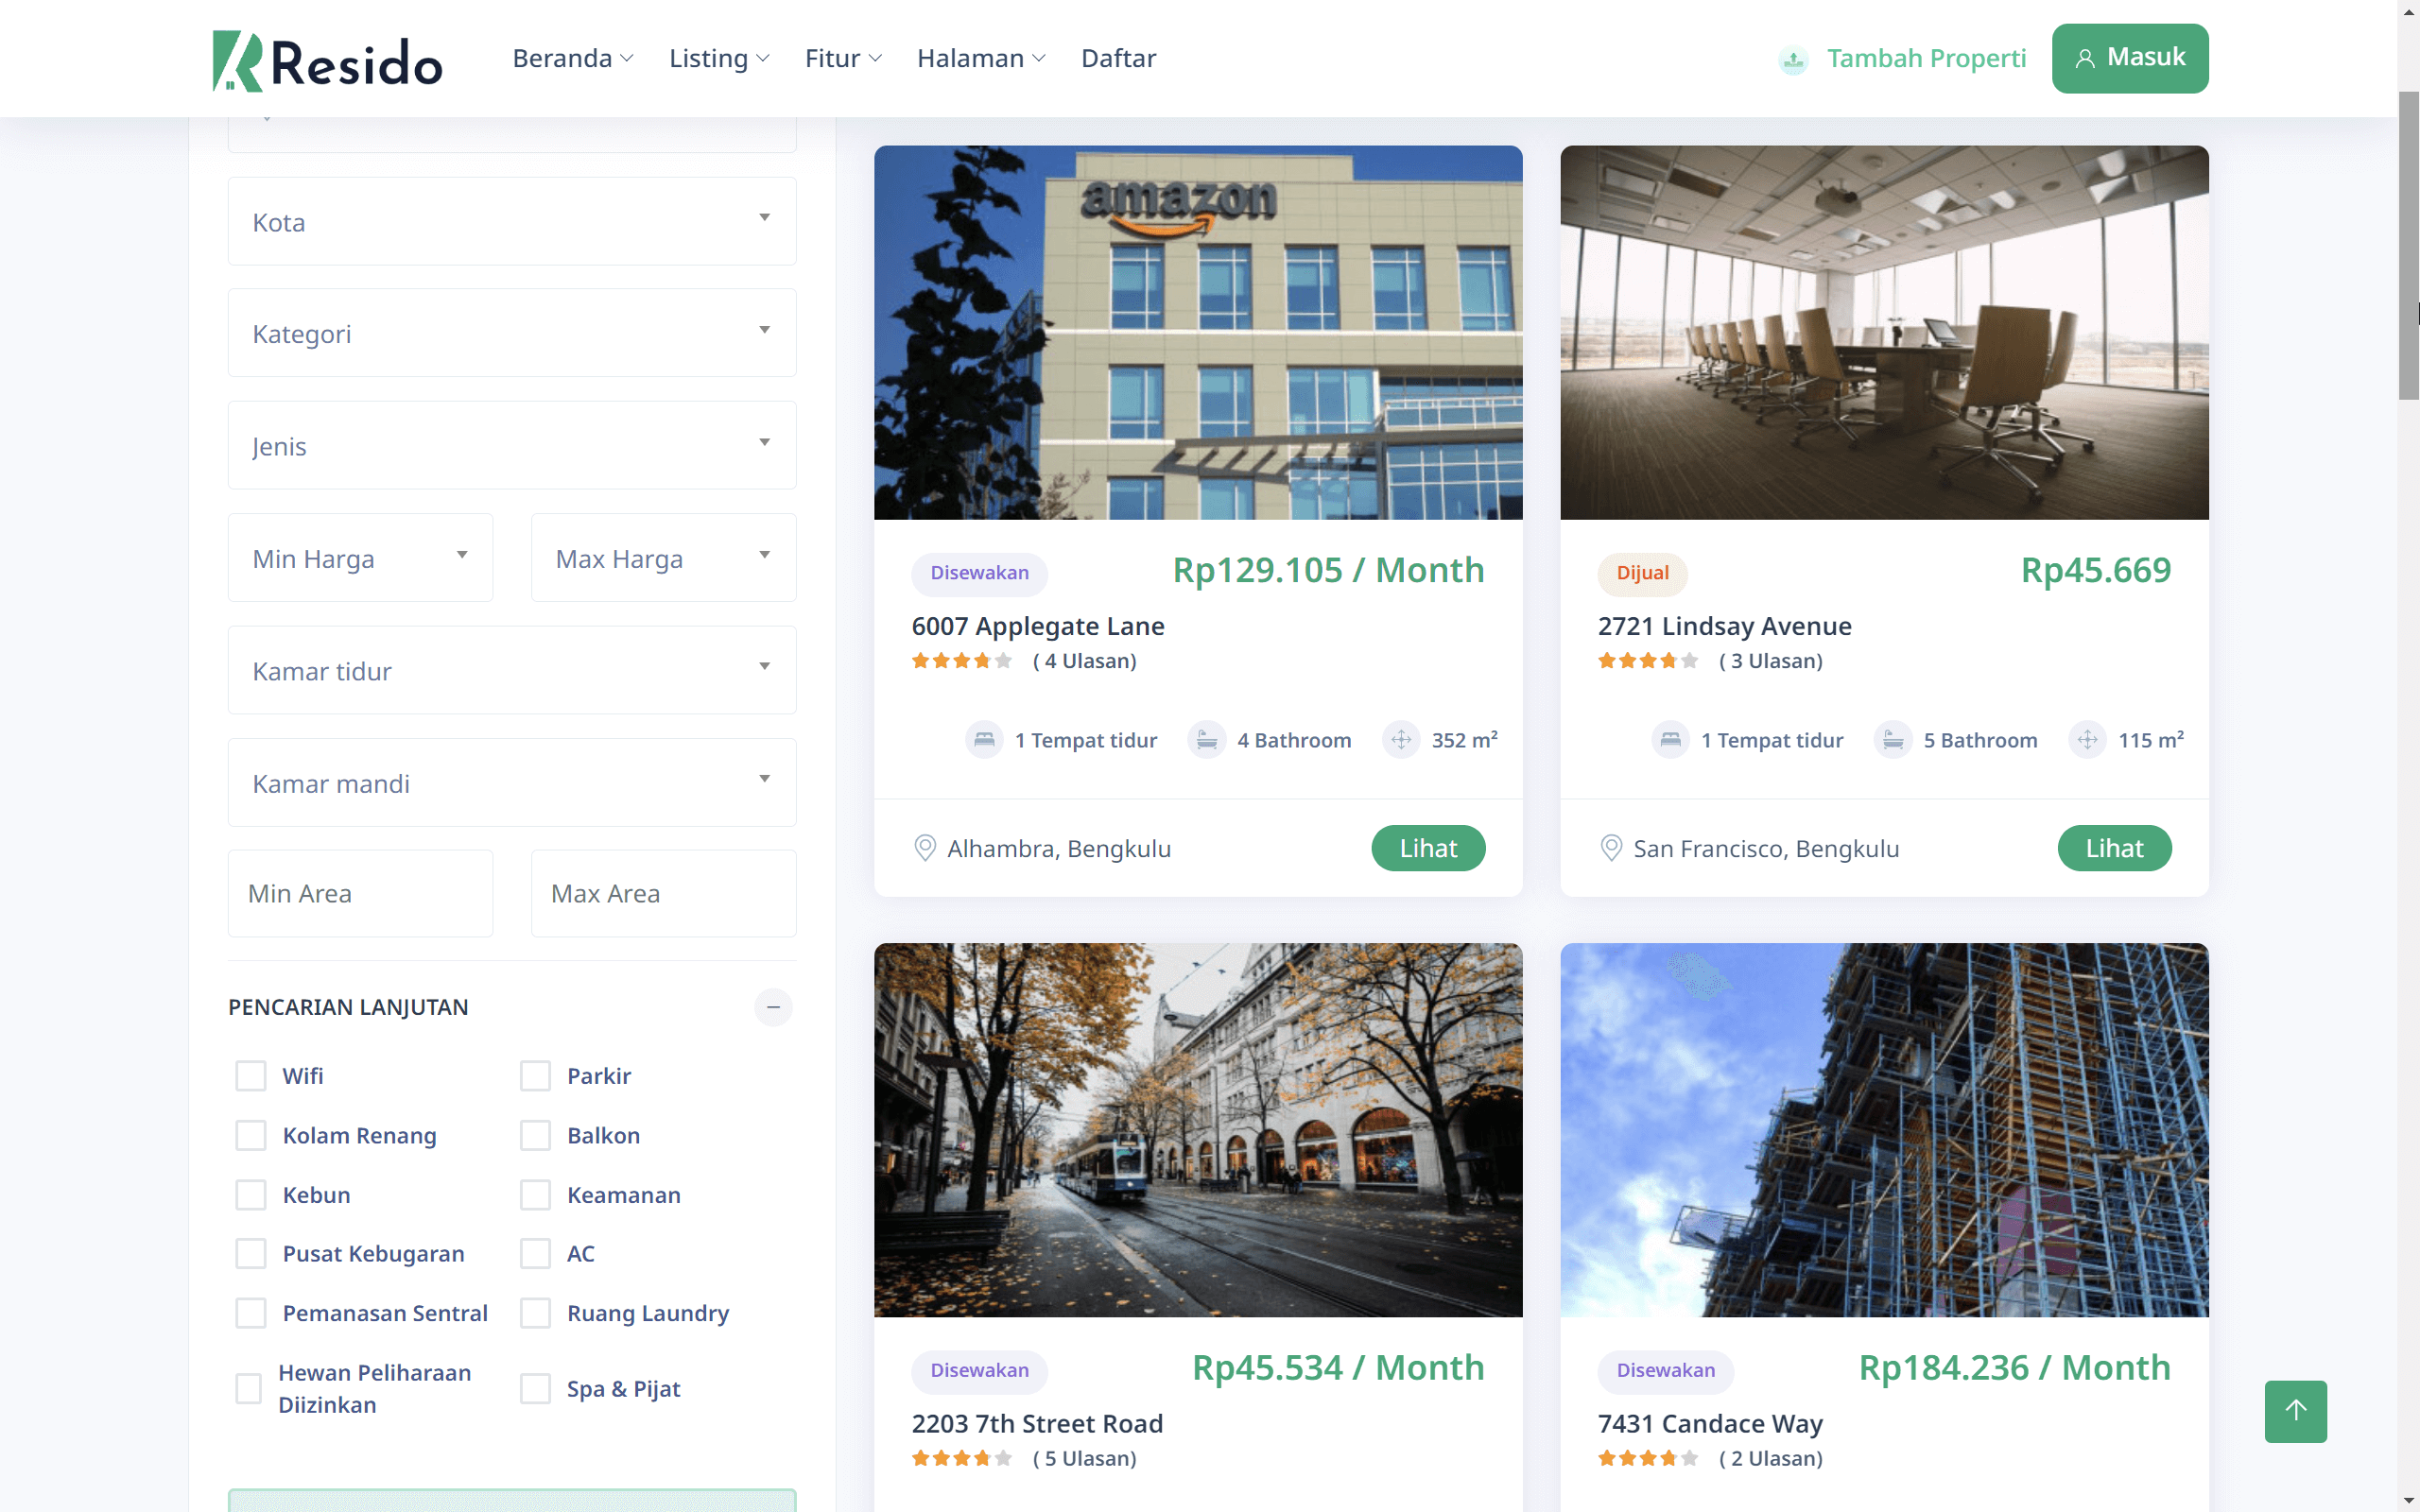Image resolution: width=2420 pixels, height=1512 pixels.
Task: Expand the Kamar tidur dropdown
Action: click(x=512, y=670)
